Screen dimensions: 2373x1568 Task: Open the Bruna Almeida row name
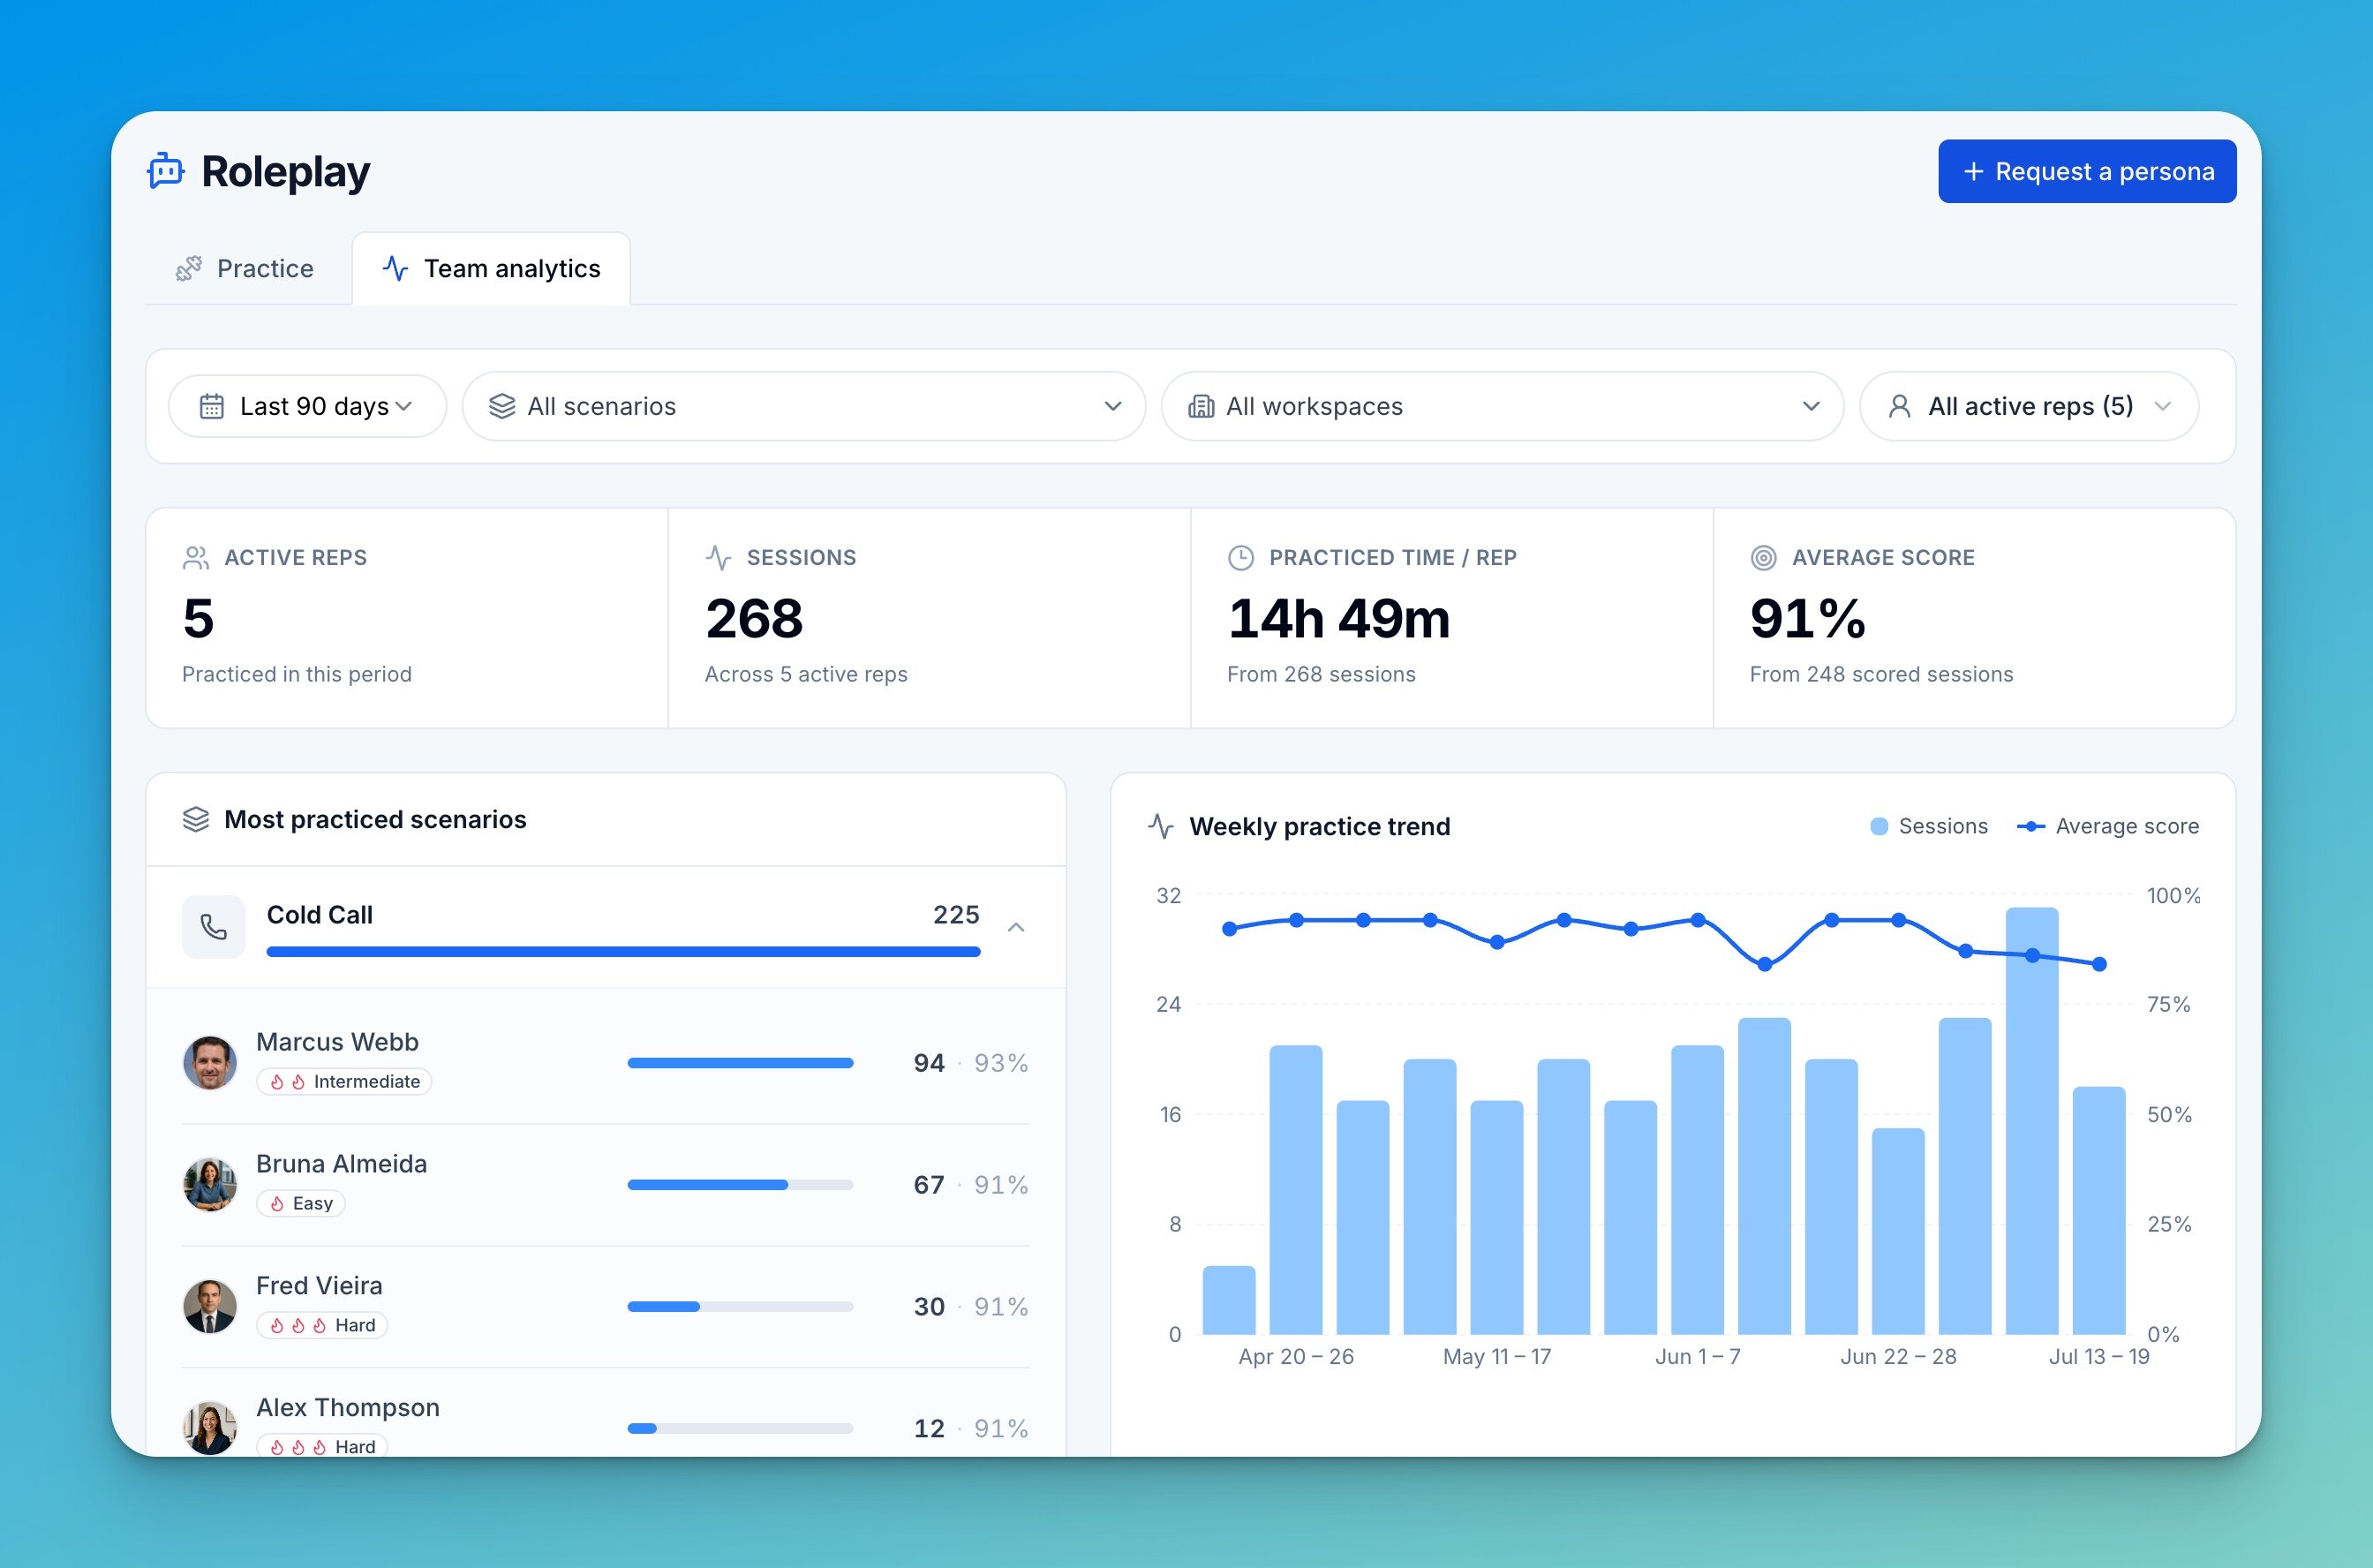[341, 1164]
